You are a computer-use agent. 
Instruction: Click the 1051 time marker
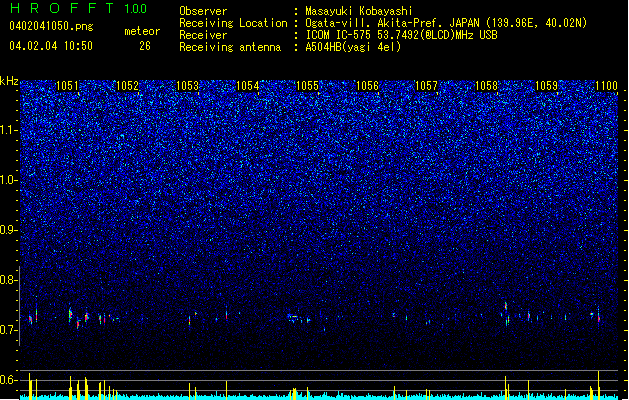click(x=67, y=86)
